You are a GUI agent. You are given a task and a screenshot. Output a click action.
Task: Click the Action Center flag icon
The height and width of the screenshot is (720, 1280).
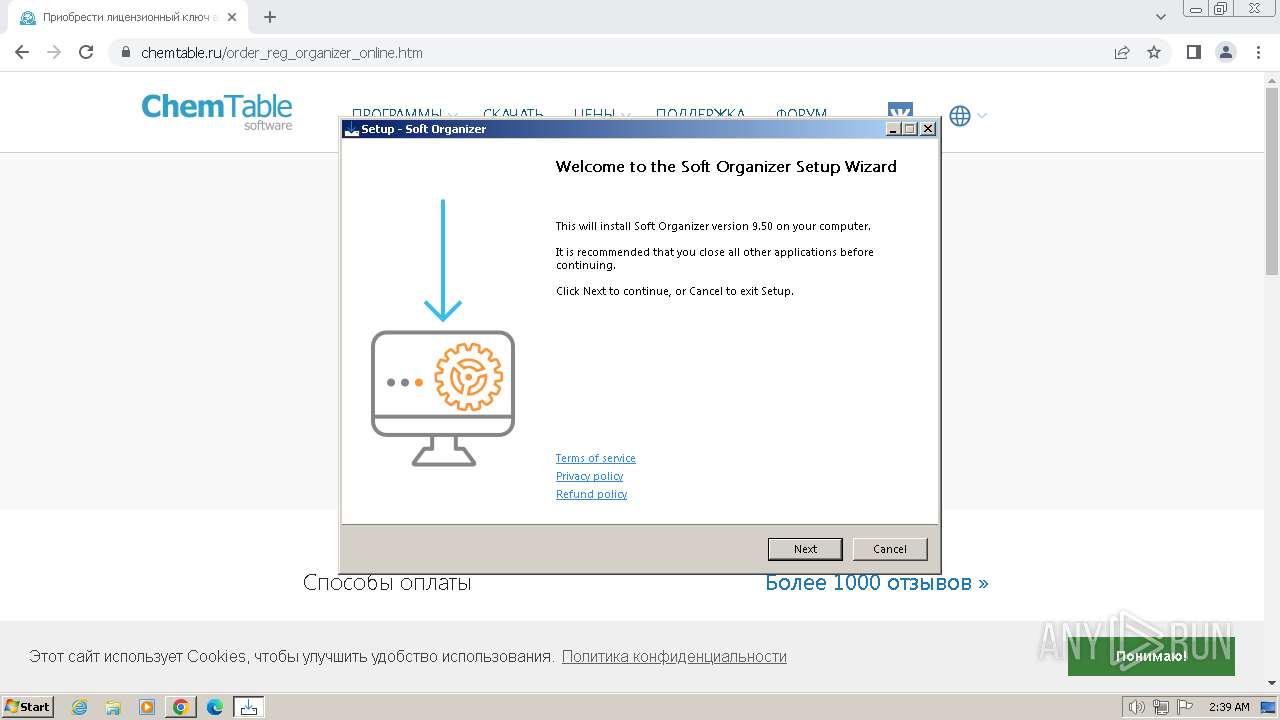pos(1185,707)
